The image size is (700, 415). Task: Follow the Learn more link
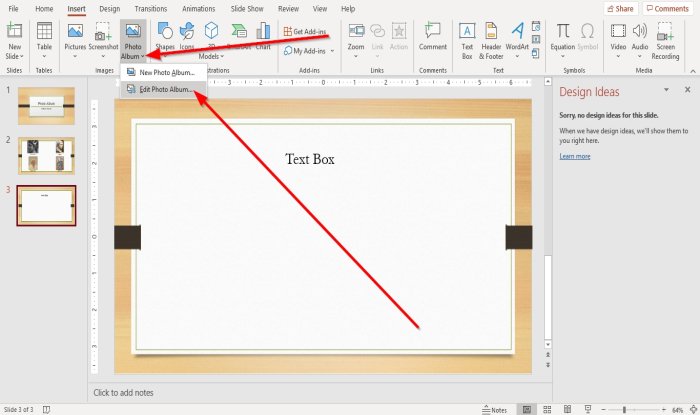(575, 156)
